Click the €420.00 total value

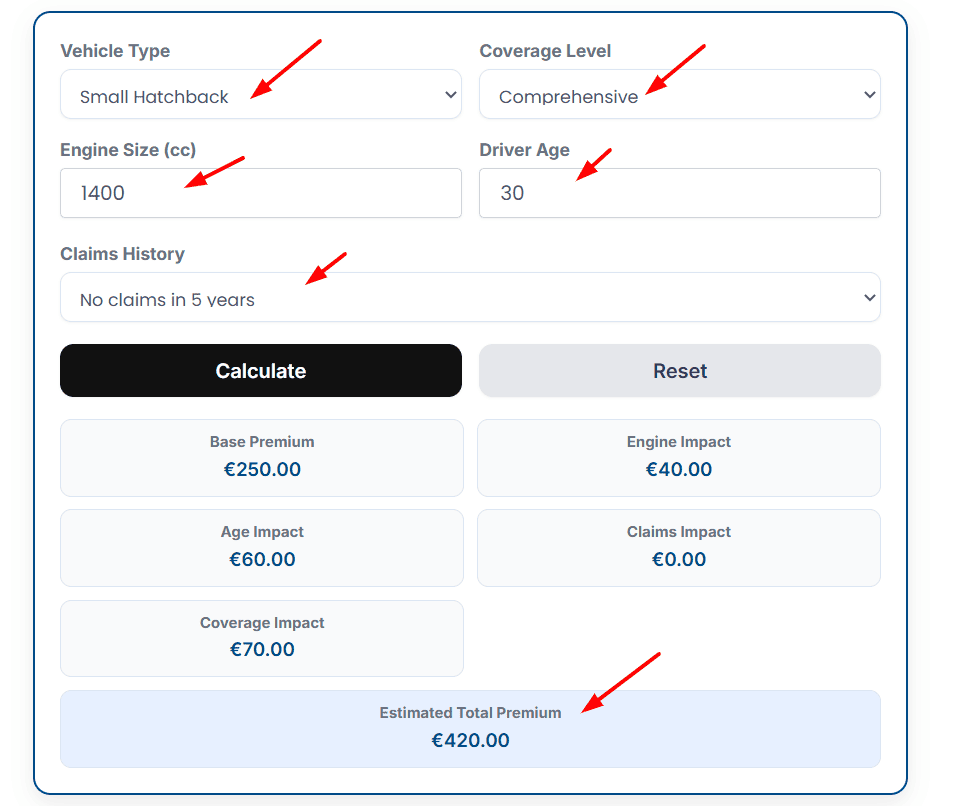(x=470, y=740)
